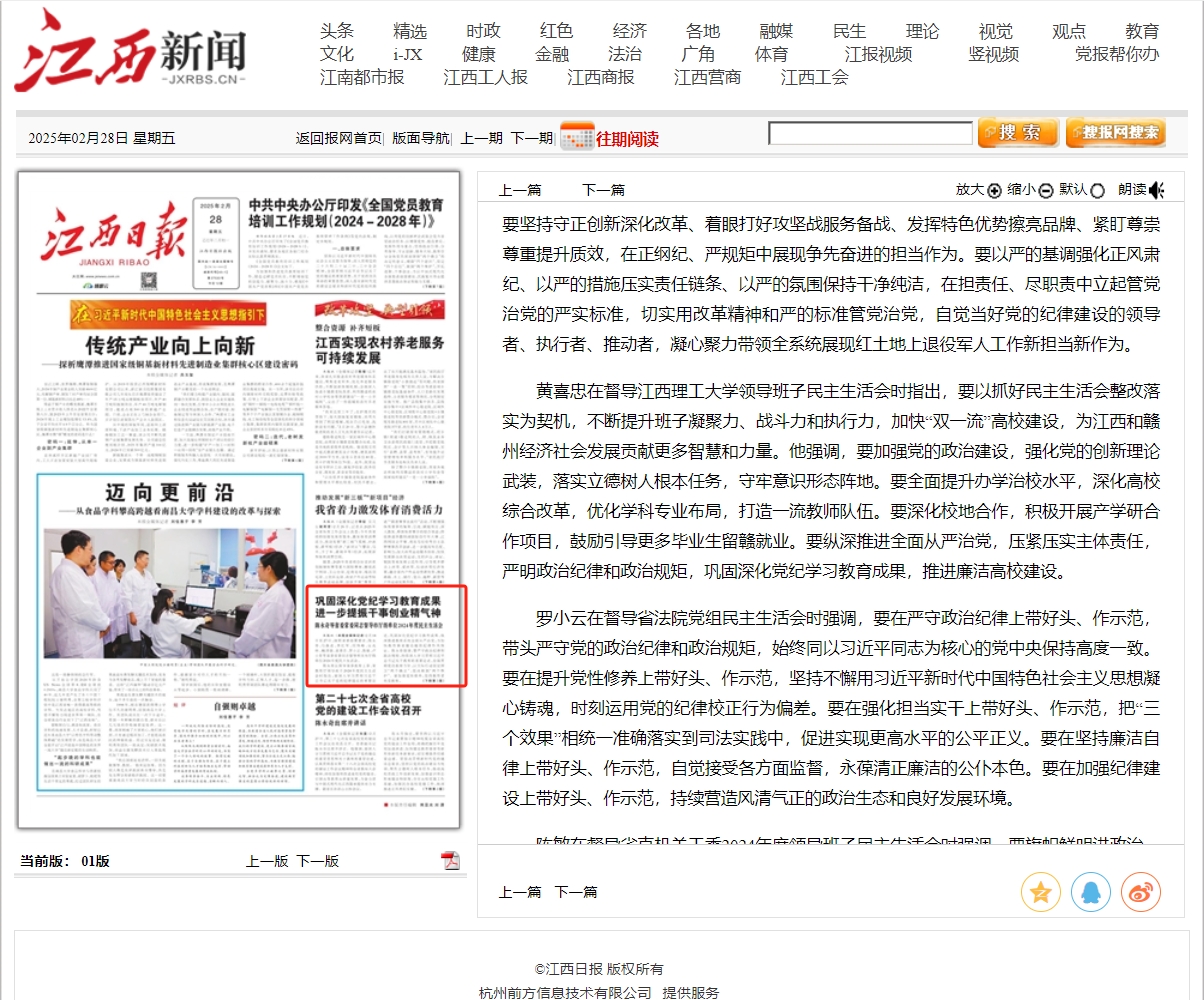Share article to Weibo
Screen dimensions: 1204x1000
(1140, 892)
